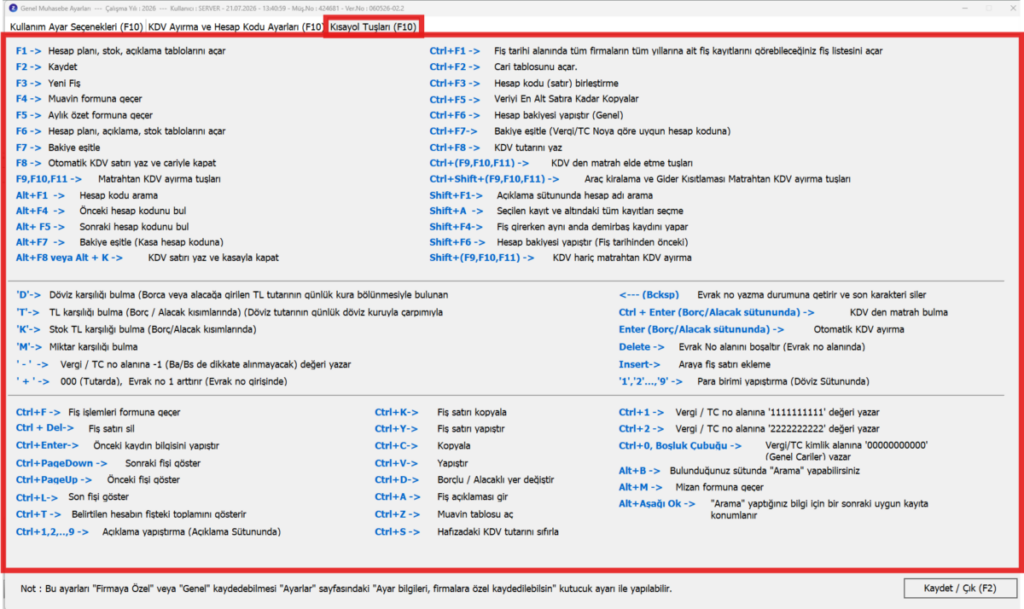
Task: Click the Kaydet / Çık (F2) button
Action: (959, 588)
